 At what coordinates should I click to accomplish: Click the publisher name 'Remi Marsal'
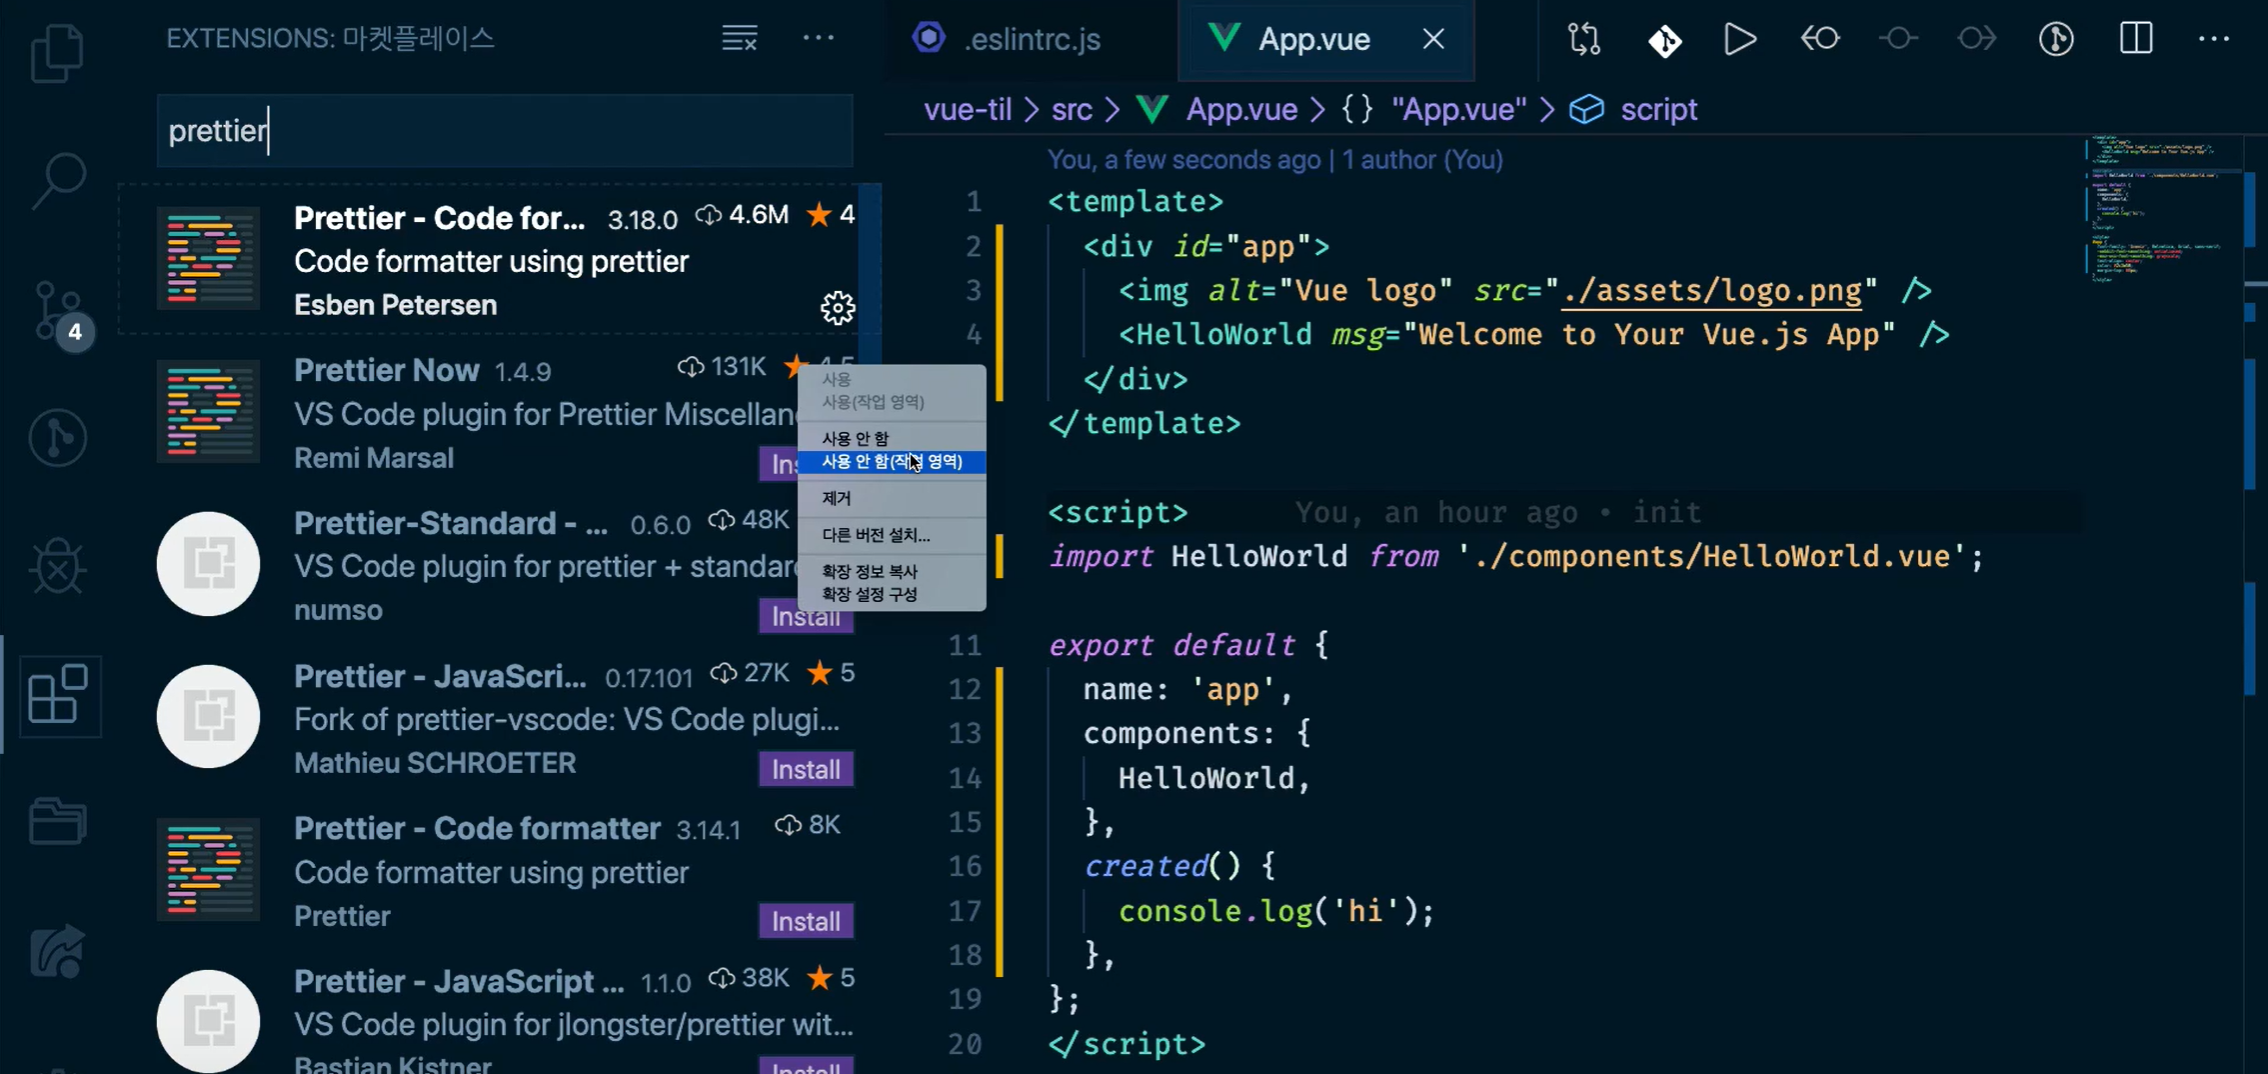(374, 458)
